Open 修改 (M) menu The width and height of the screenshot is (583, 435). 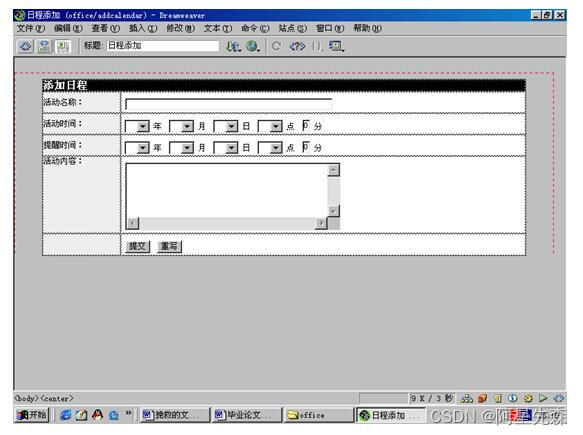pyautogui.click(x=180, y=28)
